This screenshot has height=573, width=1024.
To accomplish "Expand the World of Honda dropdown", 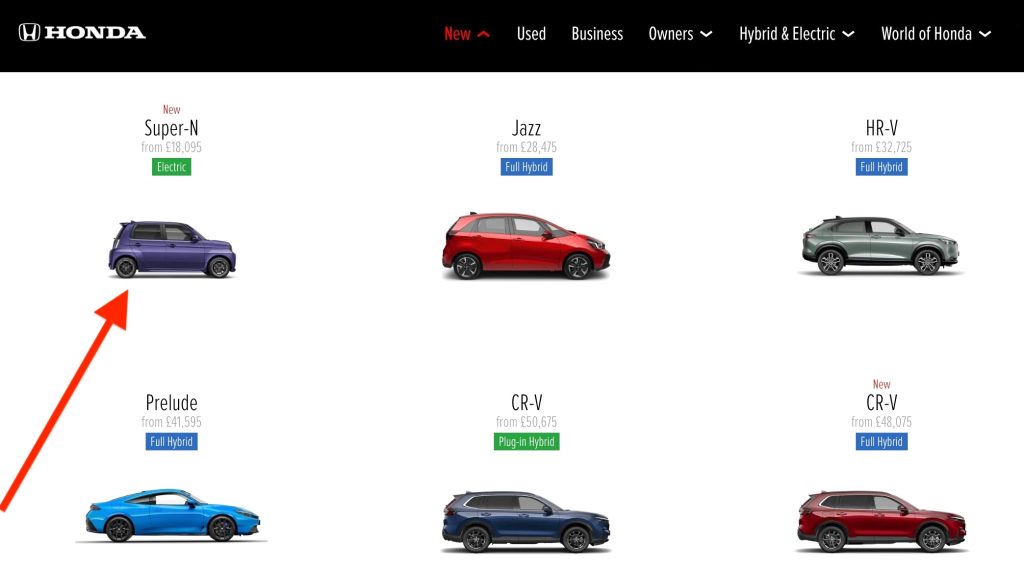I will click(935, 34).
